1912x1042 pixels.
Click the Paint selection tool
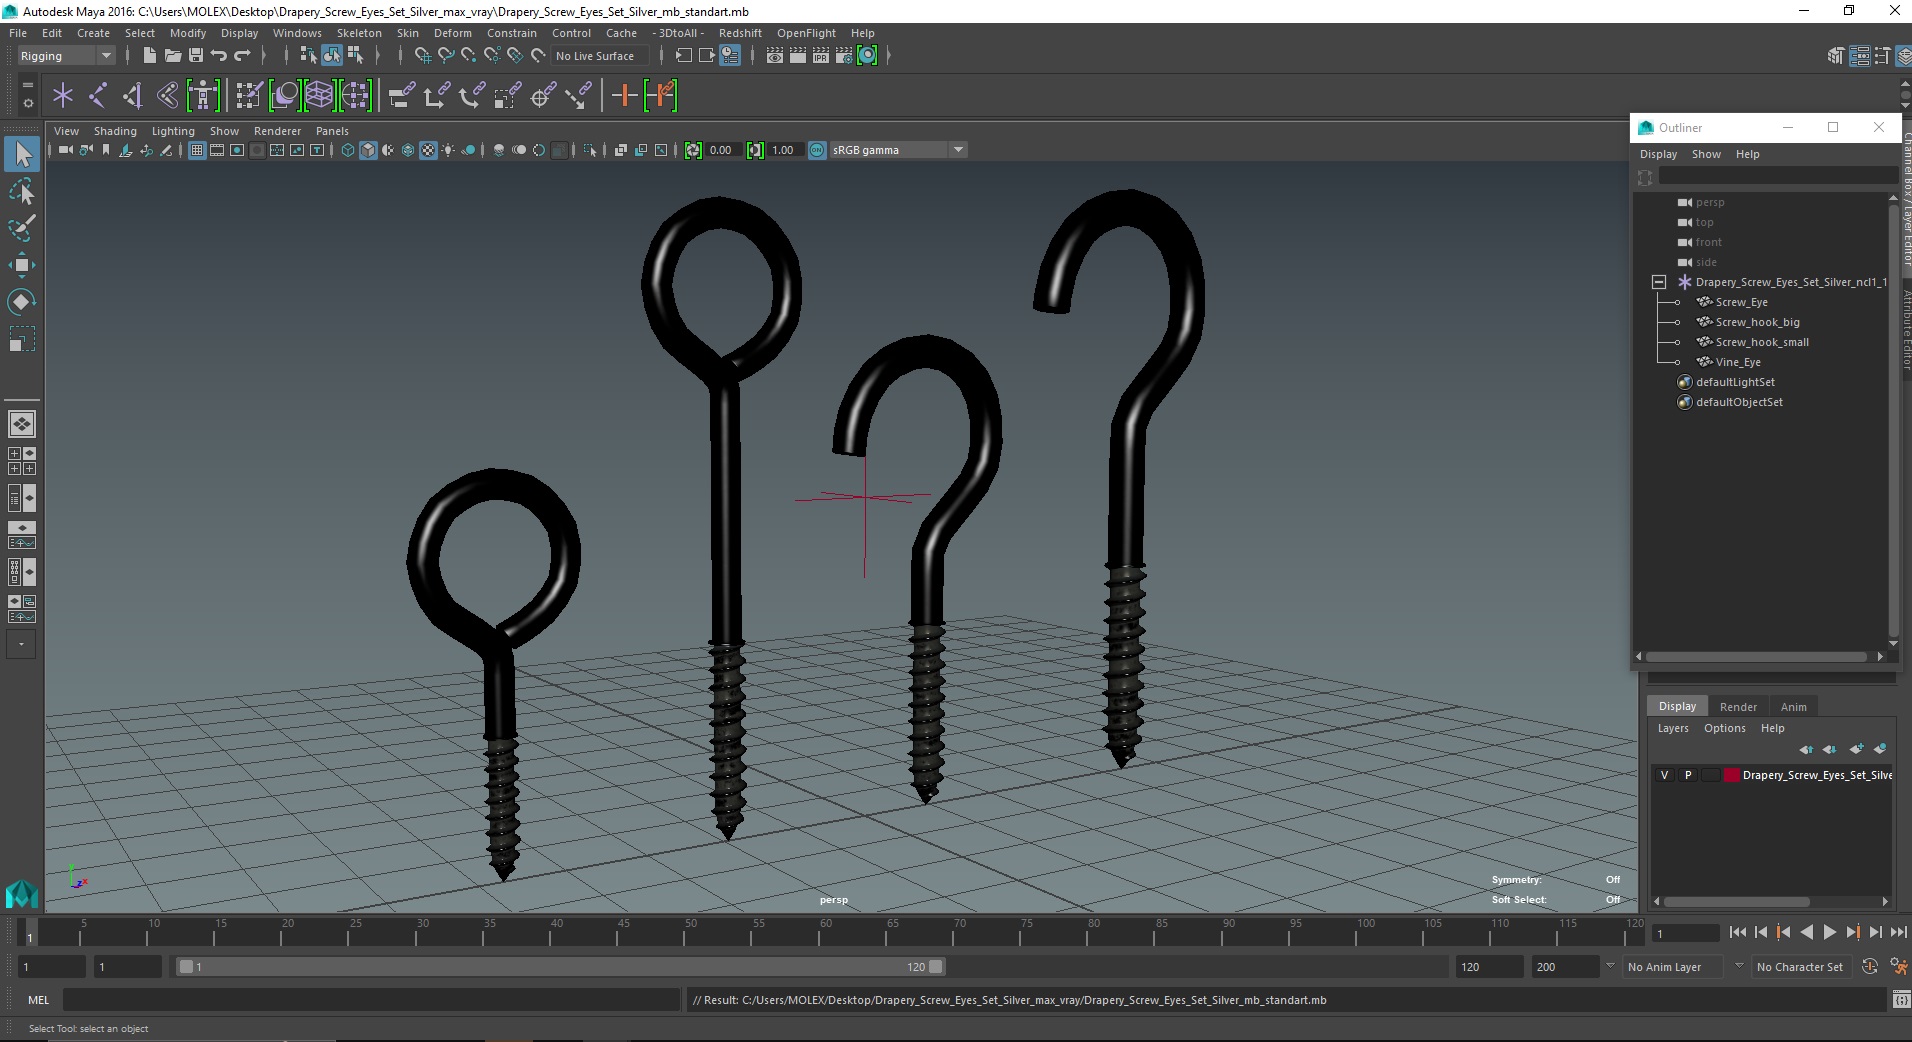pyautogui.click(x=21, y=228)
